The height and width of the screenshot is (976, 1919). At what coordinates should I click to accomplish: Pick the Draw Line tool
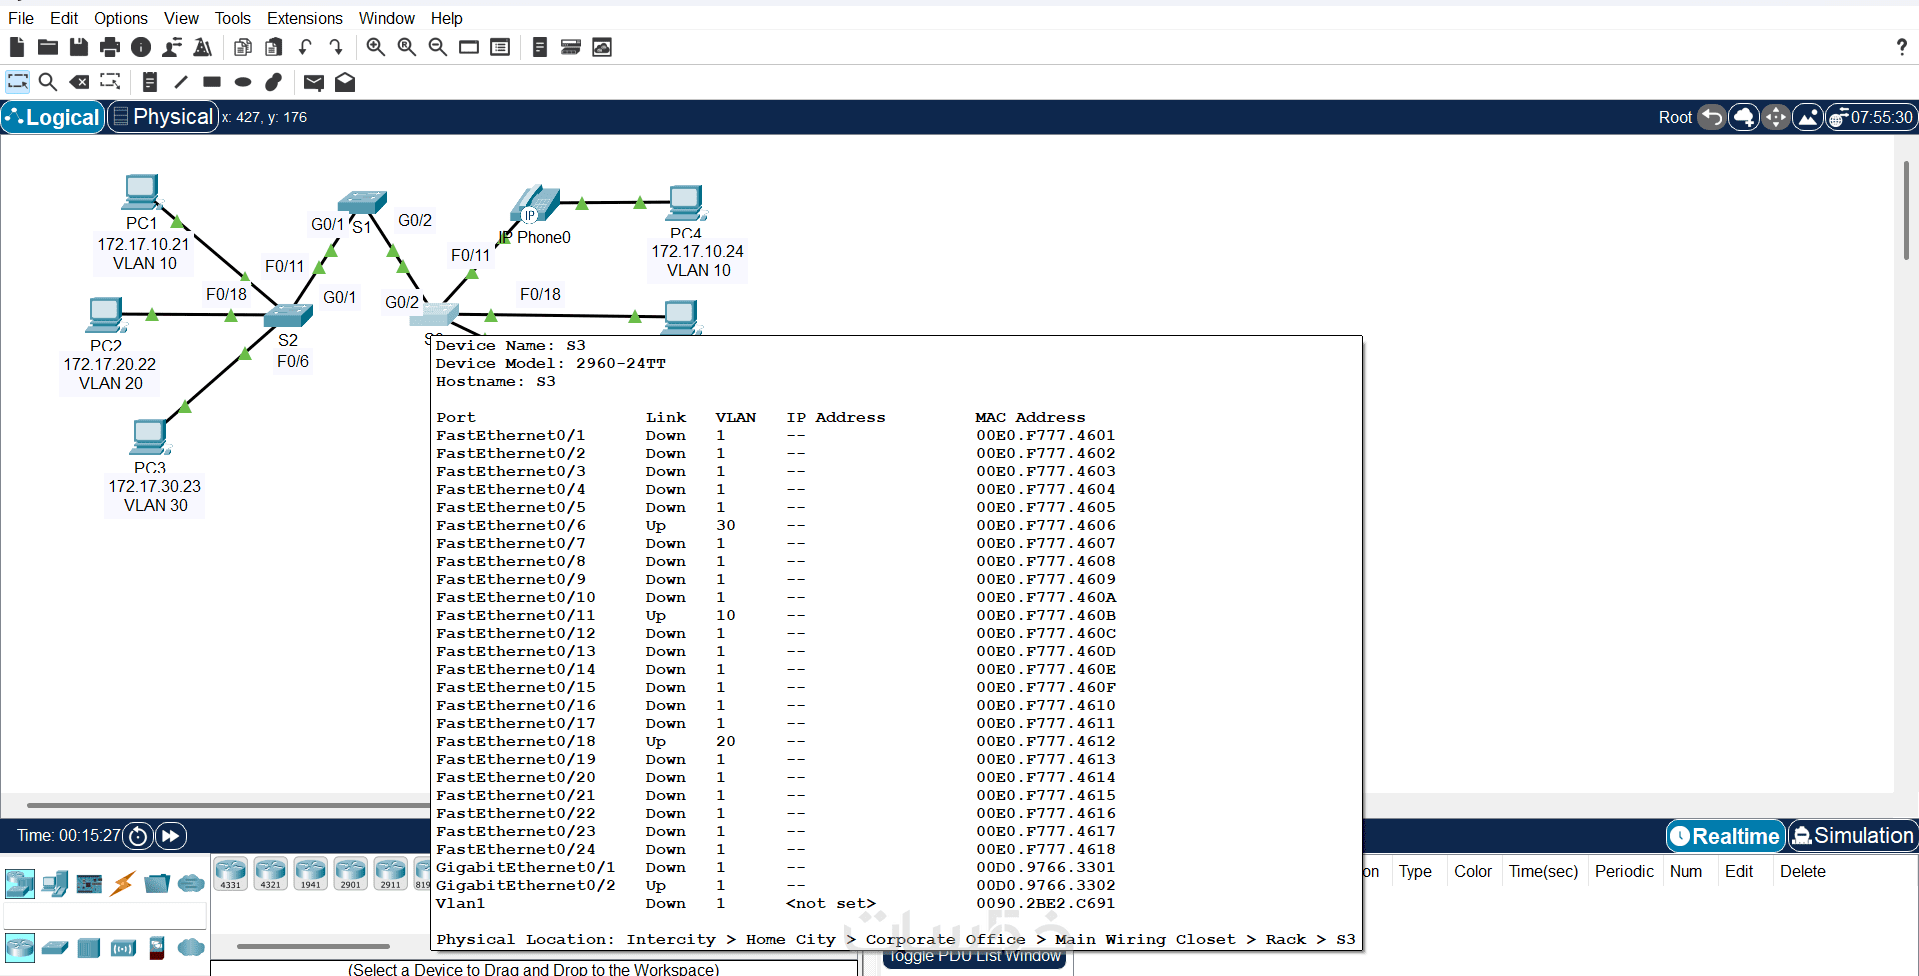pos(181,82)
